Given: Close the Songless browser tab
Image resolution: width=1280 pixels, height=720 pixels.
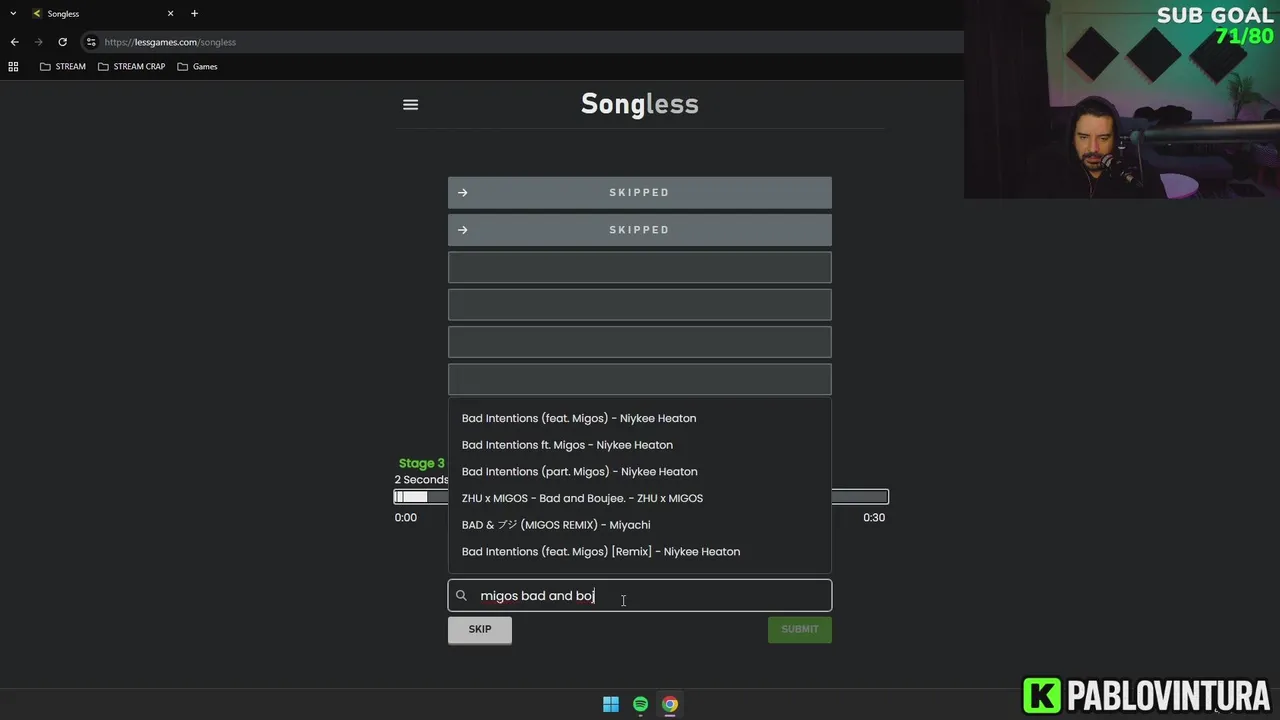Looking at the screenshot, I should (170, 13).
